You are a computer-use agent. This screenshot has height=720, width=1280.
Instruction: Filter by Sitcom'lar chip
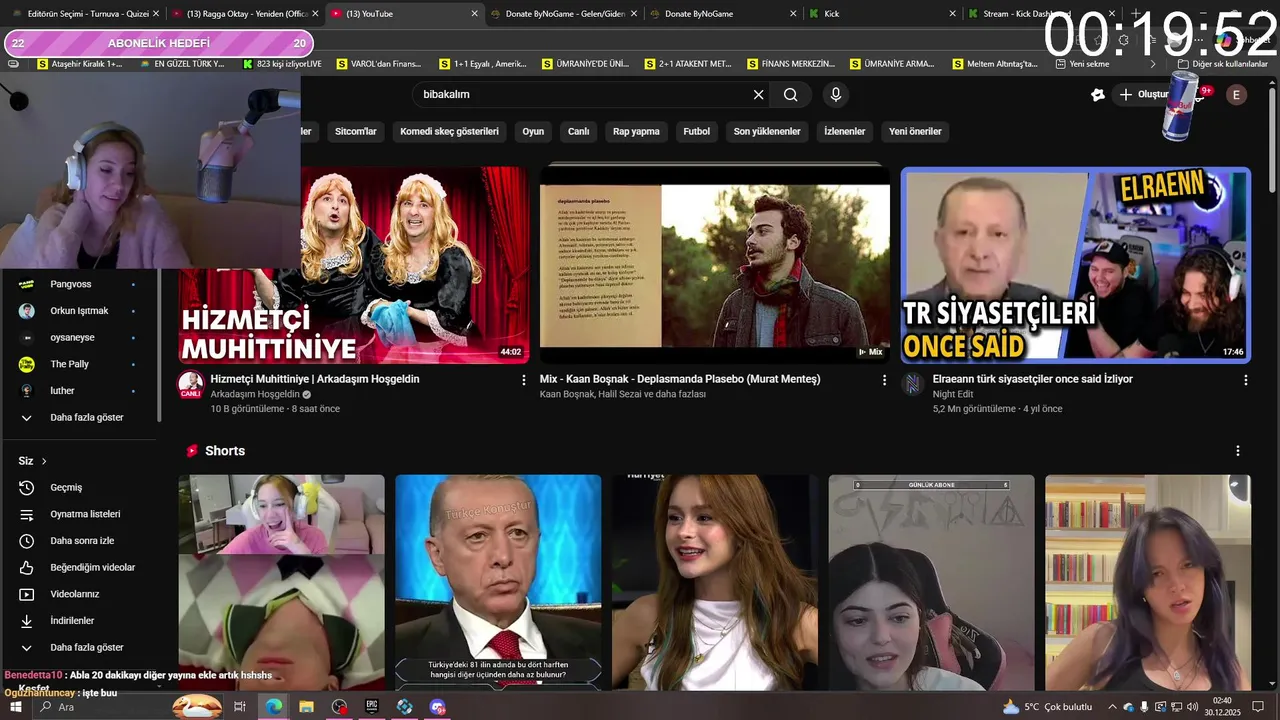[356, 131]
